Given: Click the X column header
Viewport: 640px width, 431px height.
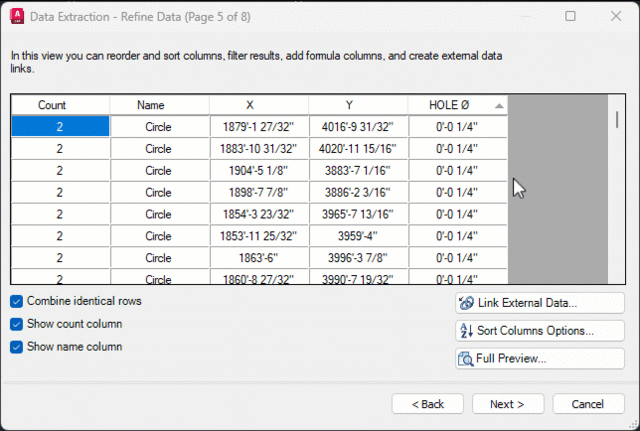Looking at the screenshot, I should [x=259, y=105].
